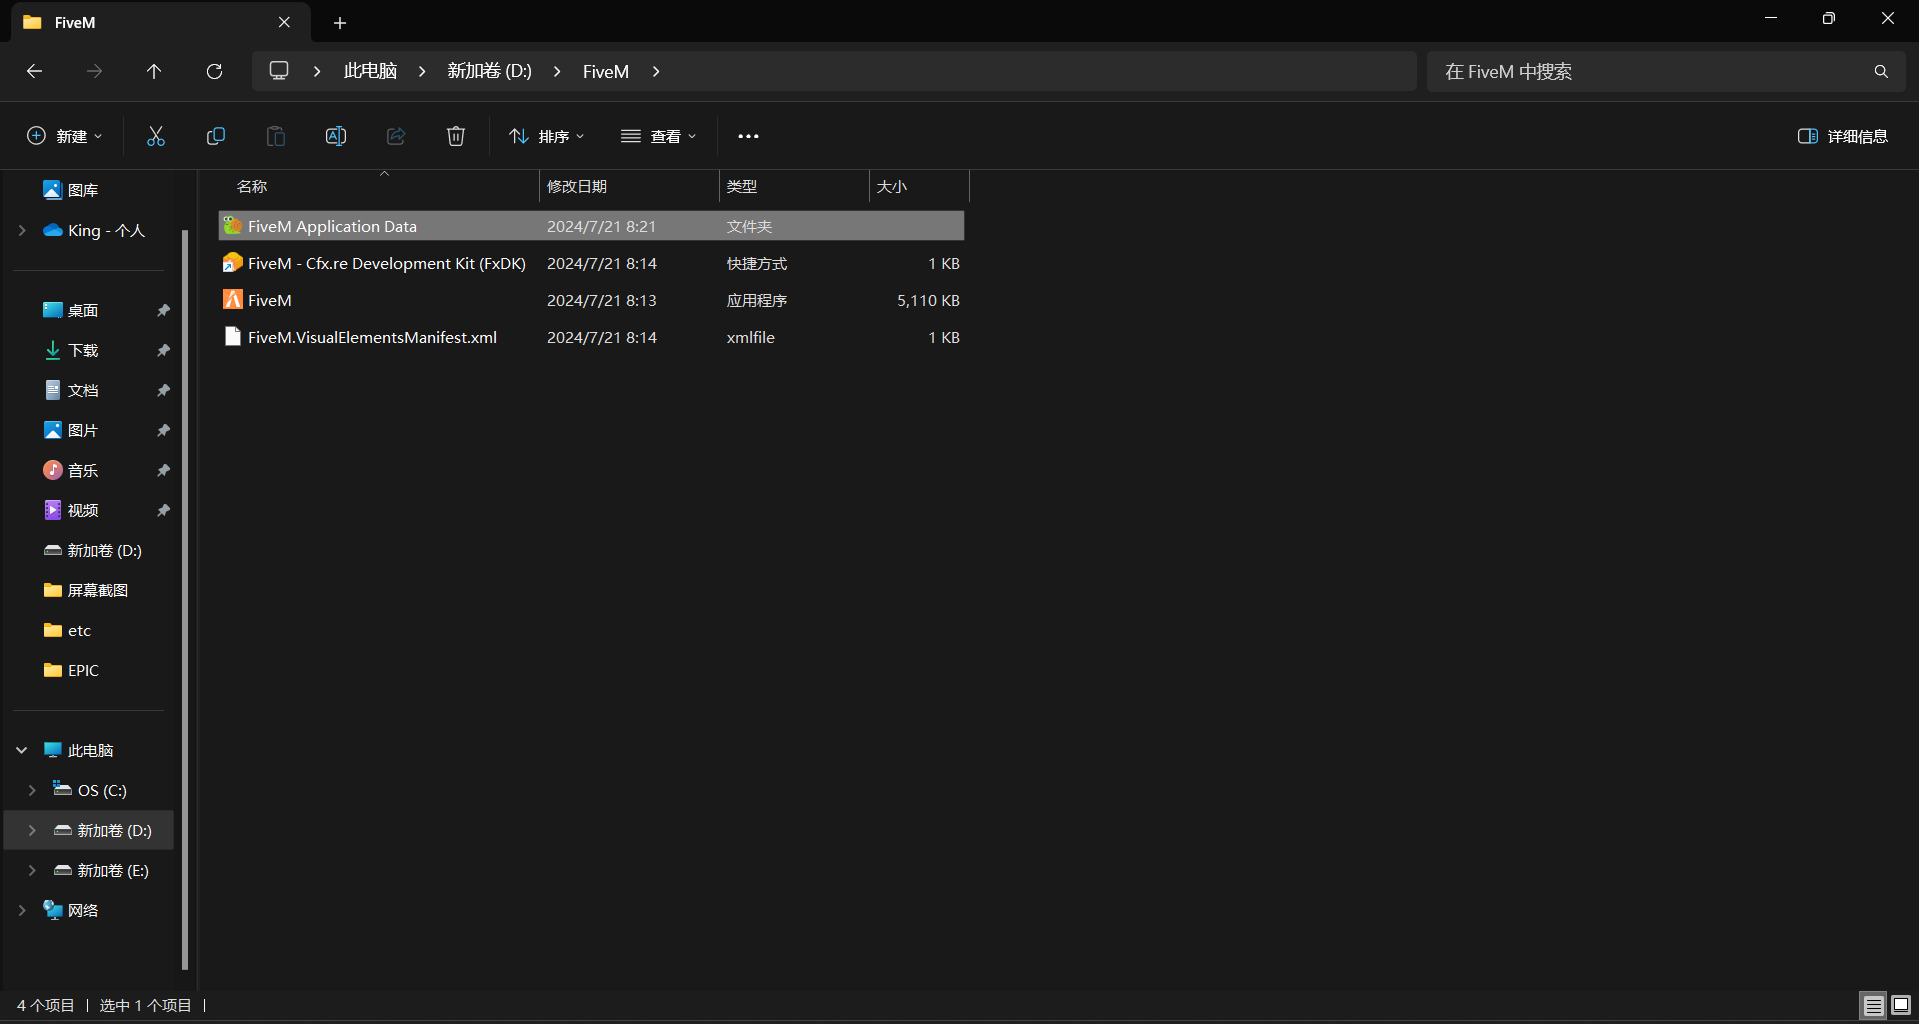Select the FiveM application file
Image resolution: width=1919 pixels, height=1024 pixels.
[270, 300]
